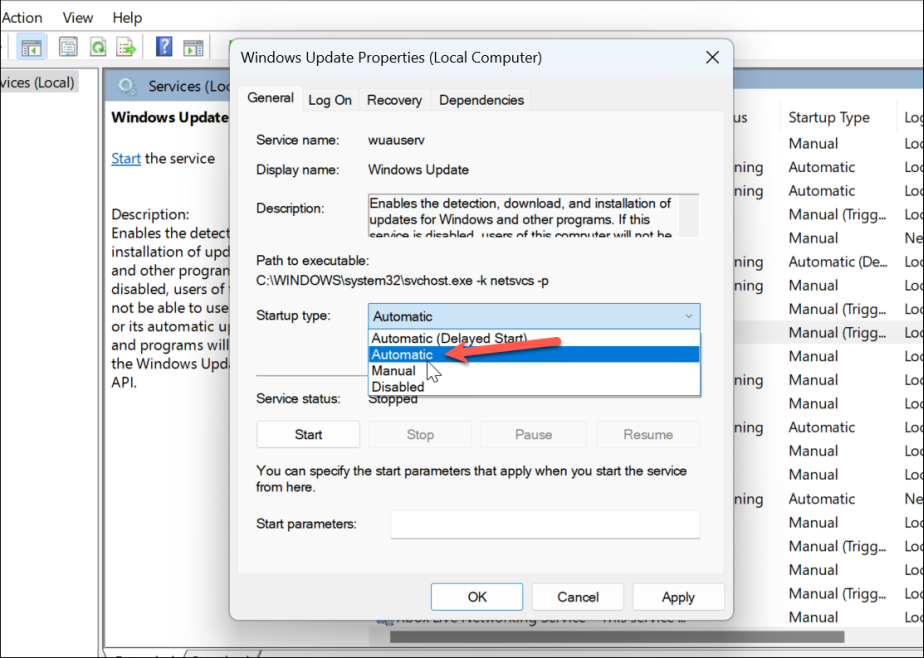Open the blue Help question-mark icon
The height and width of the screenshot is (658, 924).
click(164, 47)
